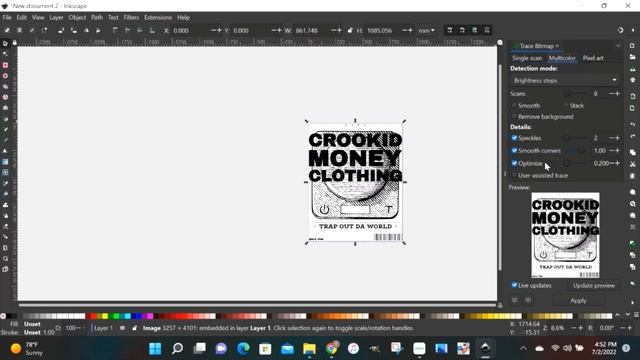
Task: Open the Filters menu
Action: [x=131, y=18]
